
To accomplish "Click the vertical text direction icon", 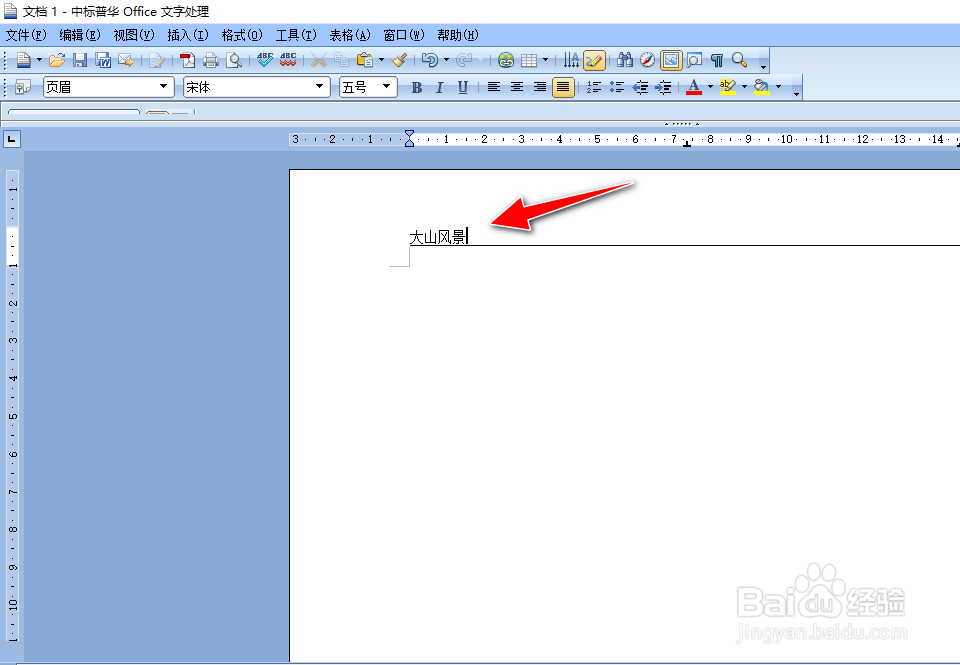I will [571, 60].
